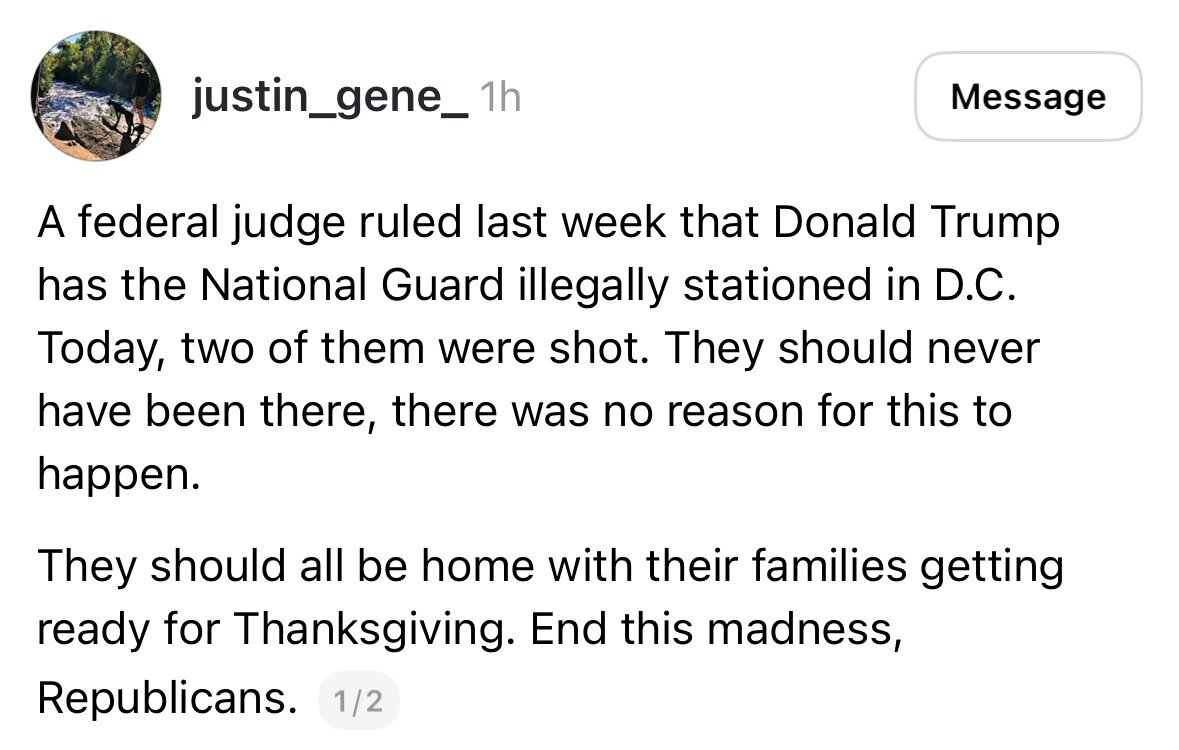Click the word "happen." ending first paragraph
The height and width of the screenshot is (750, 1179).
[x=113, y=473]
